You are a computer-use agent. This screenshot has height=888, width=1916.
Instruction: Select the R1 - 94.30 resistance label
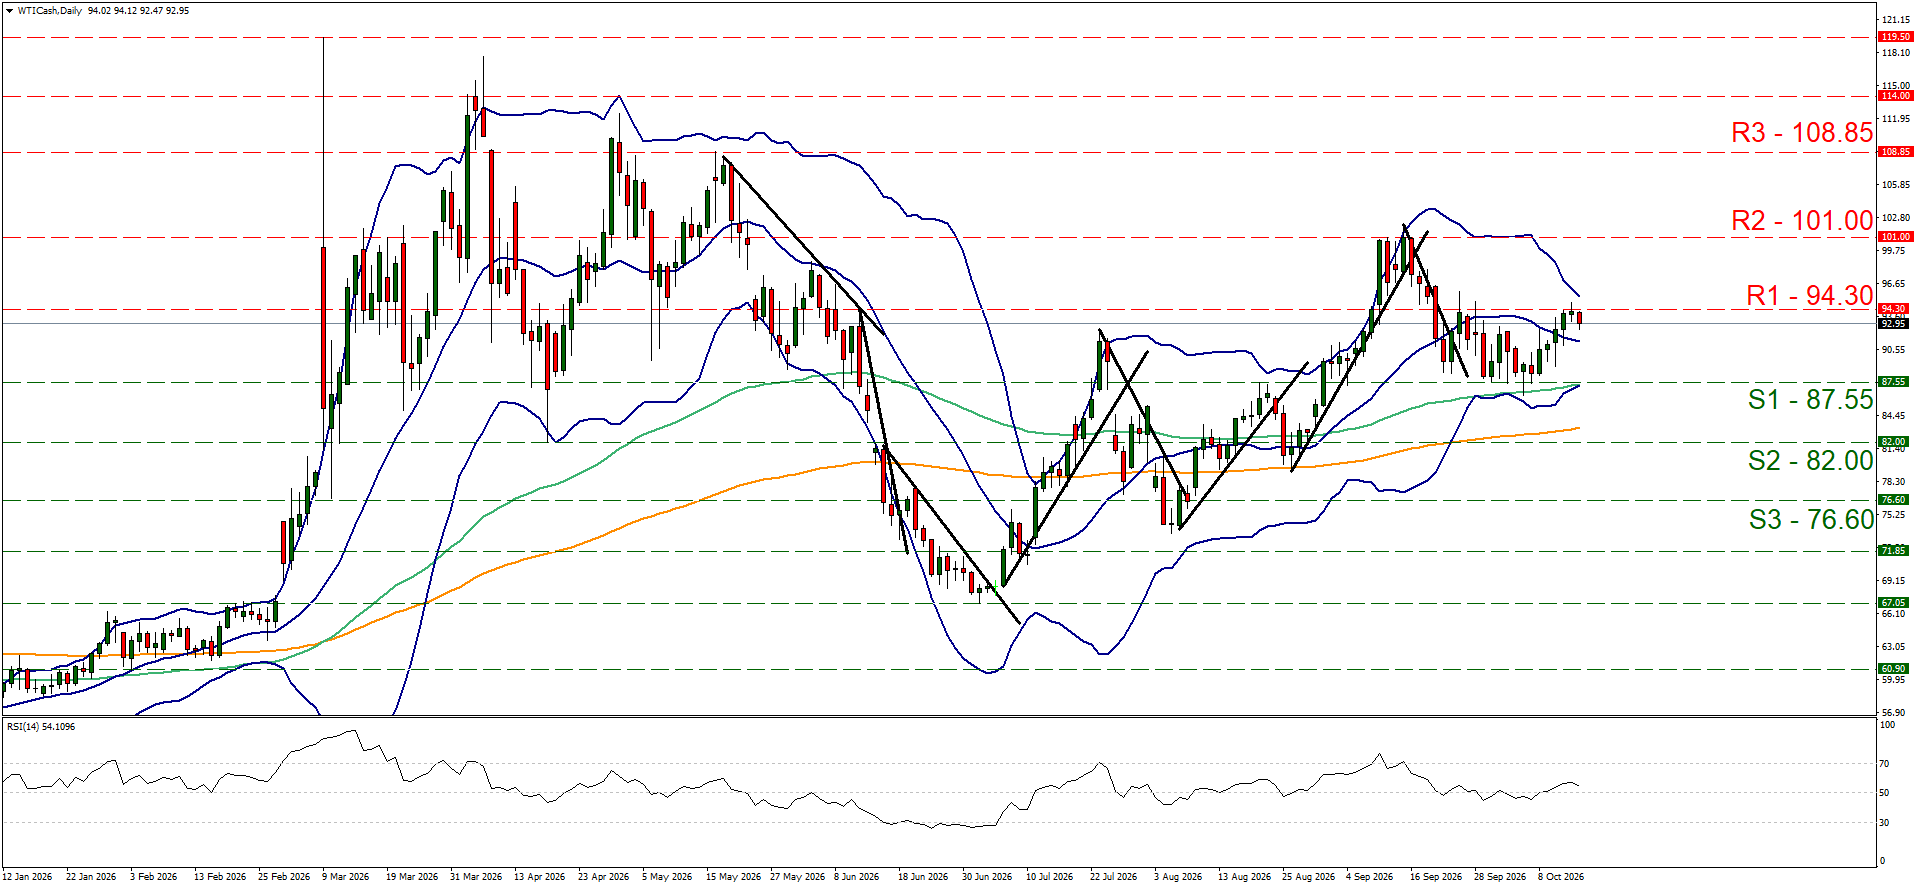1809,296
